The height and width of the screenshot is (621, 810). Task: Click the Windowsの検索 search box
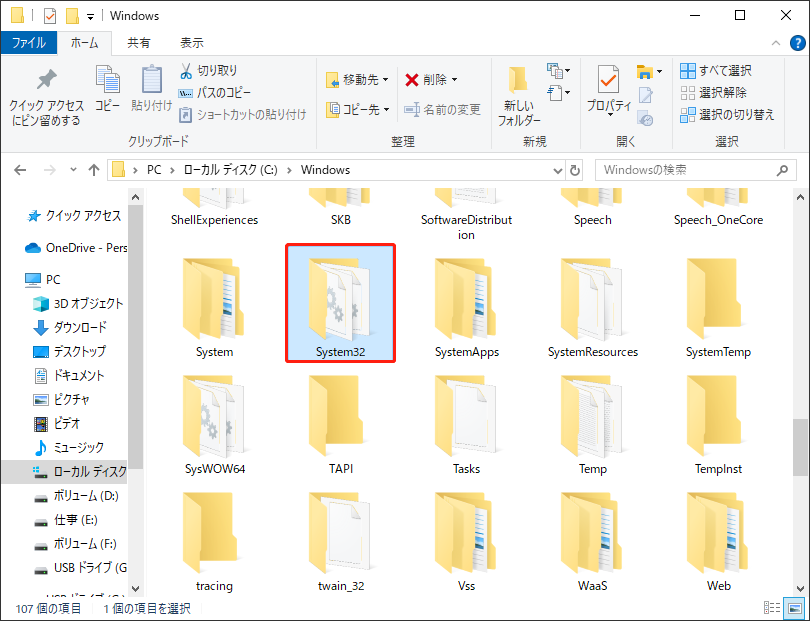point(695,170)
